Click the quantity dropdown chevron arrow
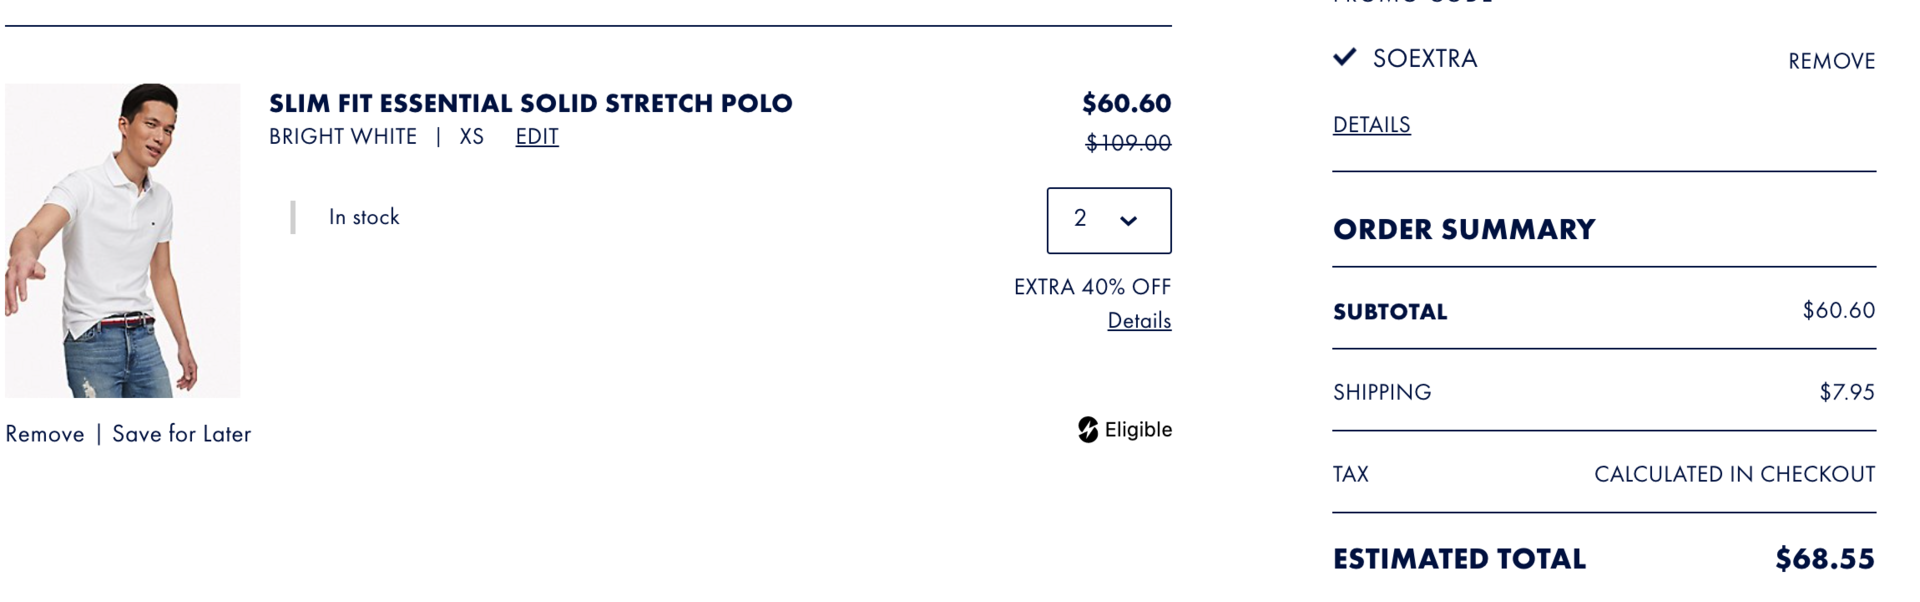This screenshot has width=1920, height=602. [1129, 221]
